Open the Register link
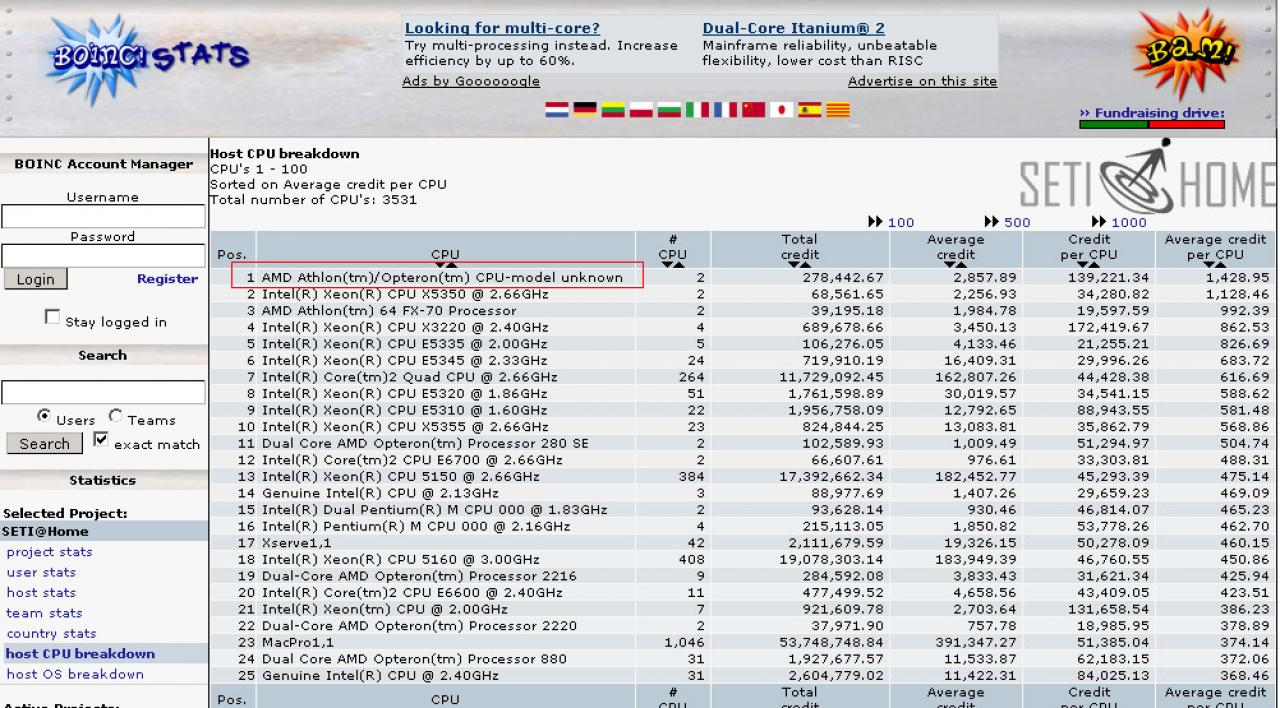Viewport: 1280px width, 708px height. click(167, 279)
